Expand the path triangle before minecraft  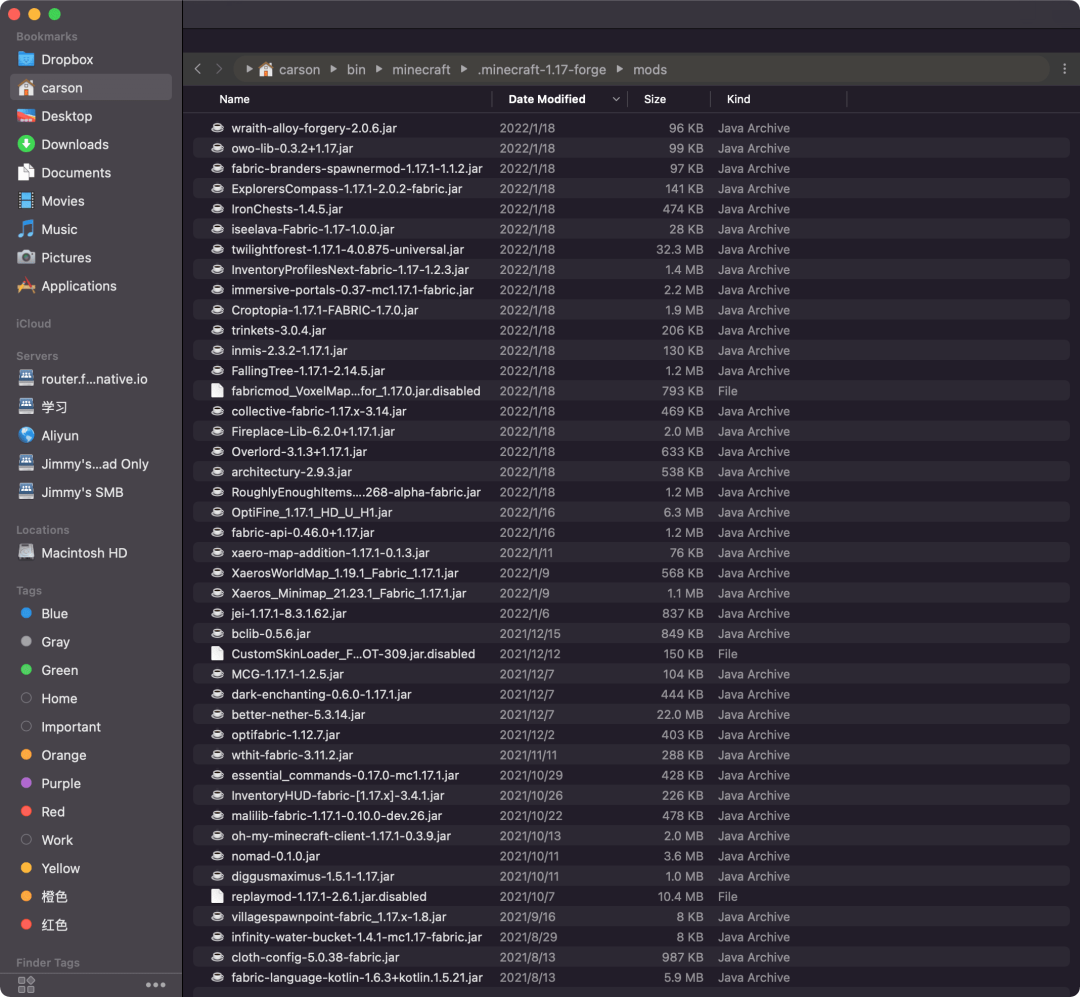379,69
